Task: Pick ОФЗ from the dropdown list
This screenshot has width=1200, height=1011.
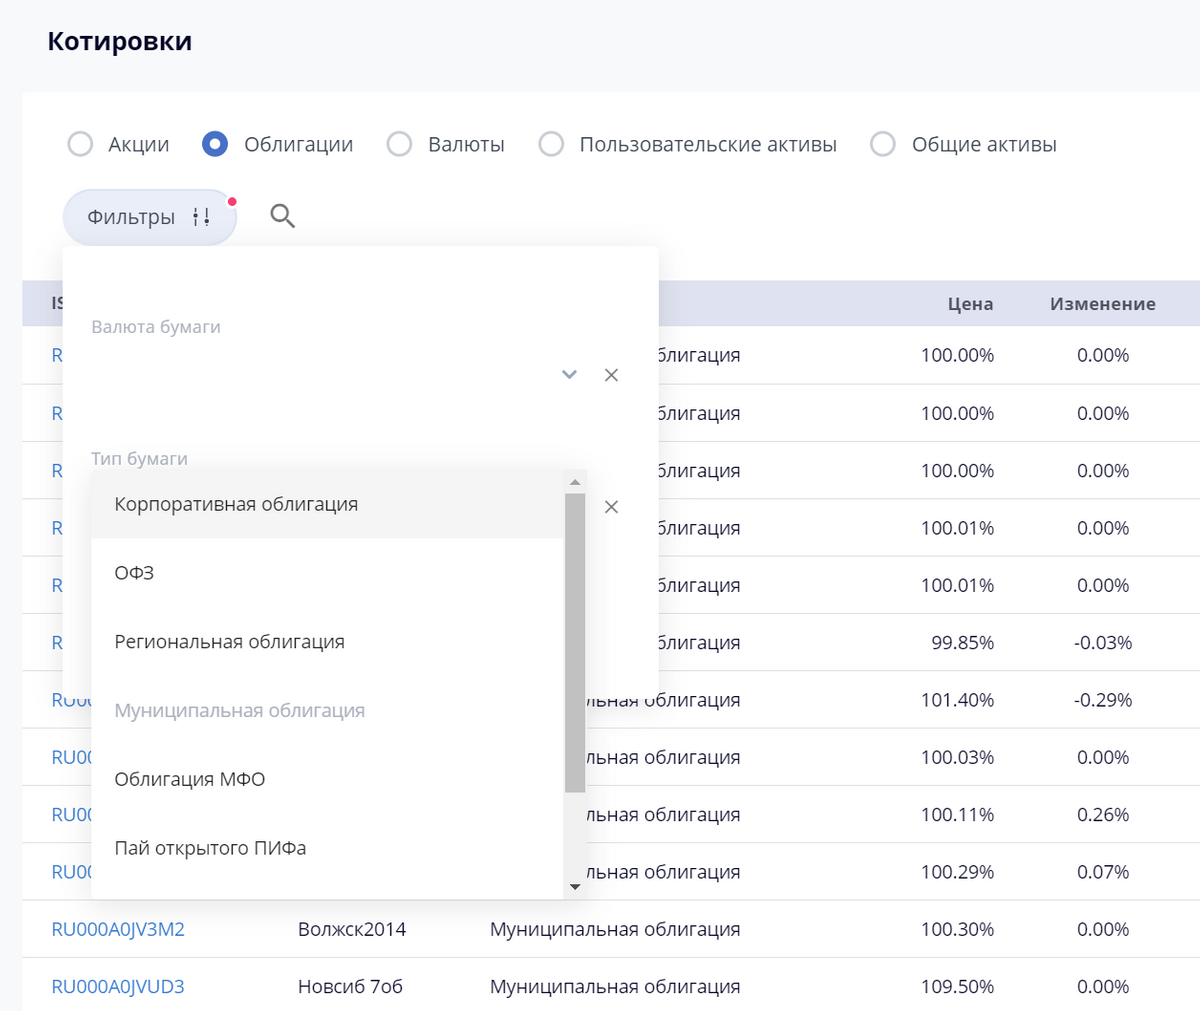Action: click(x=134, y=573)
